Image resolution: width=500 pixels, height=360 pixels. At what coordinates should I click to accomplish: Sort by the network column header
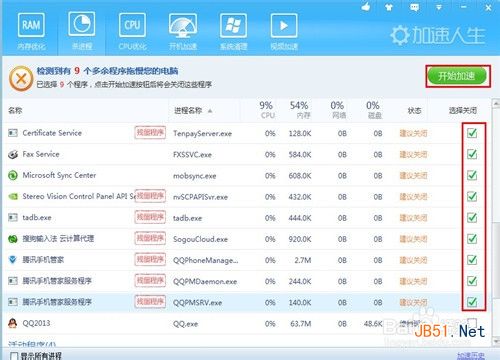click(338, 110)
